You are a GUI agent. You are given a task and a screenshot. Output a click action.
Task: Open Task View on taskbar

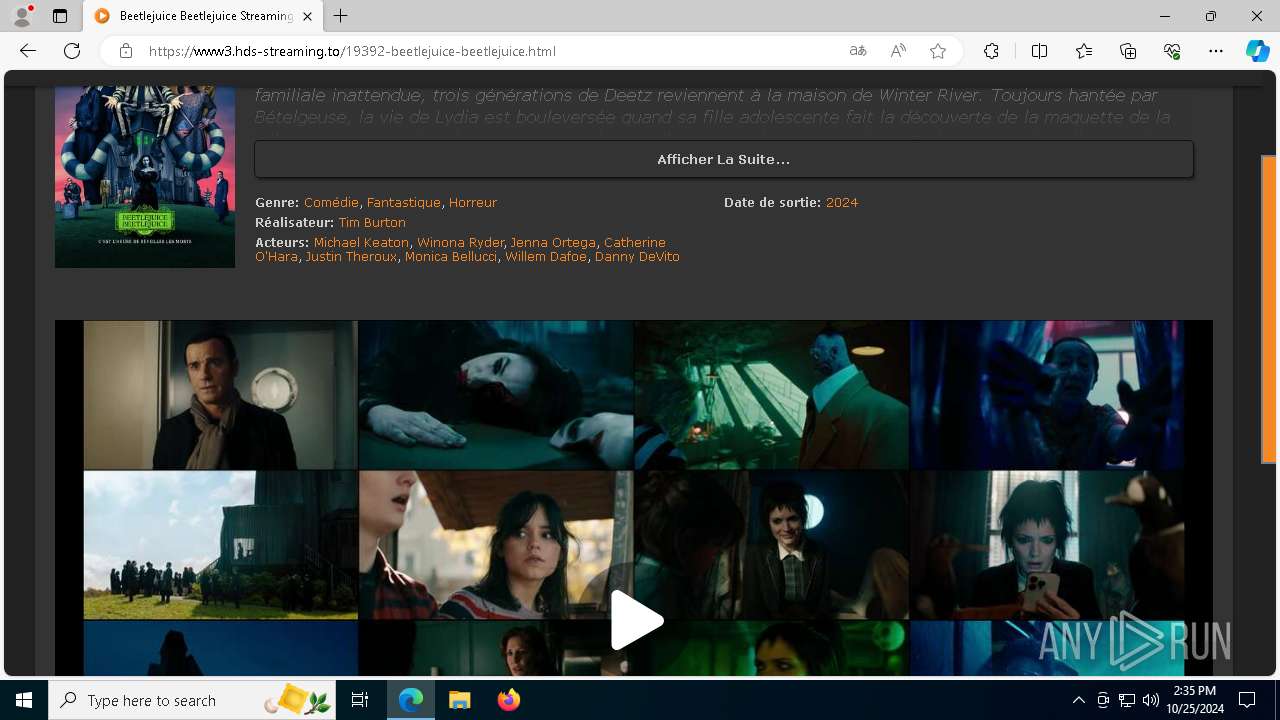pyautogui.click(x=360, y=700)
